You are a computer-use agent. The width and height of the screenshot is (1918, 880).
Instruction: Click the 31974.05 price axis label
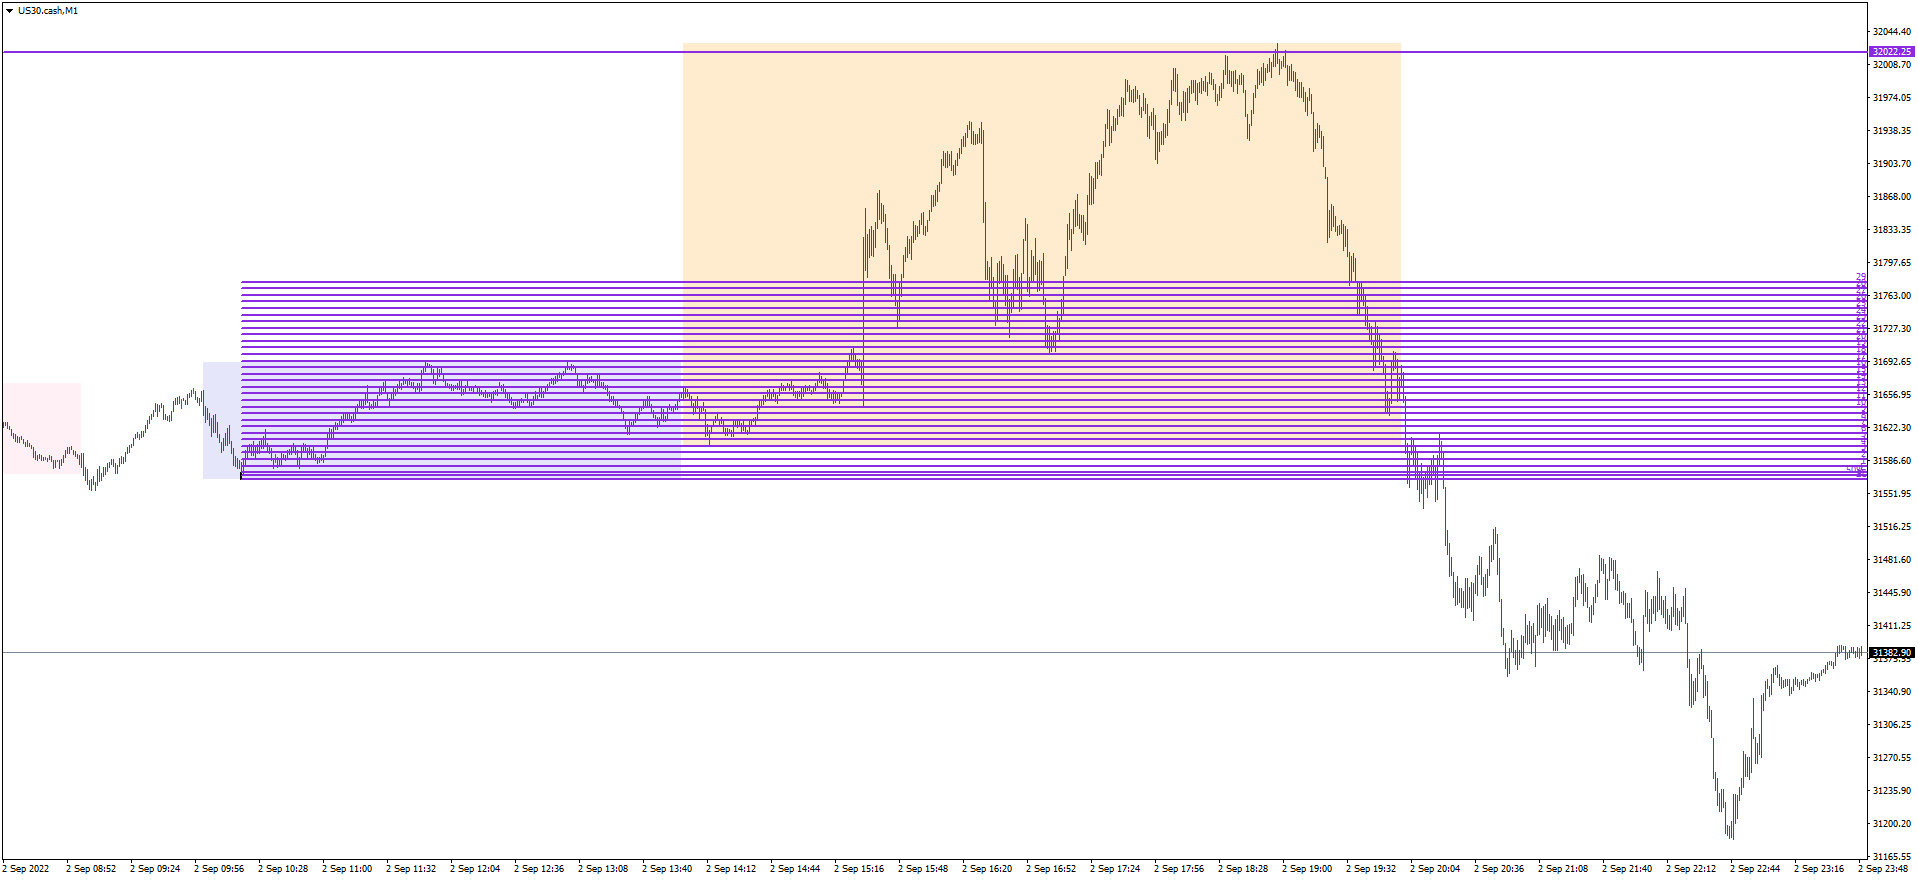point(1891,98)
